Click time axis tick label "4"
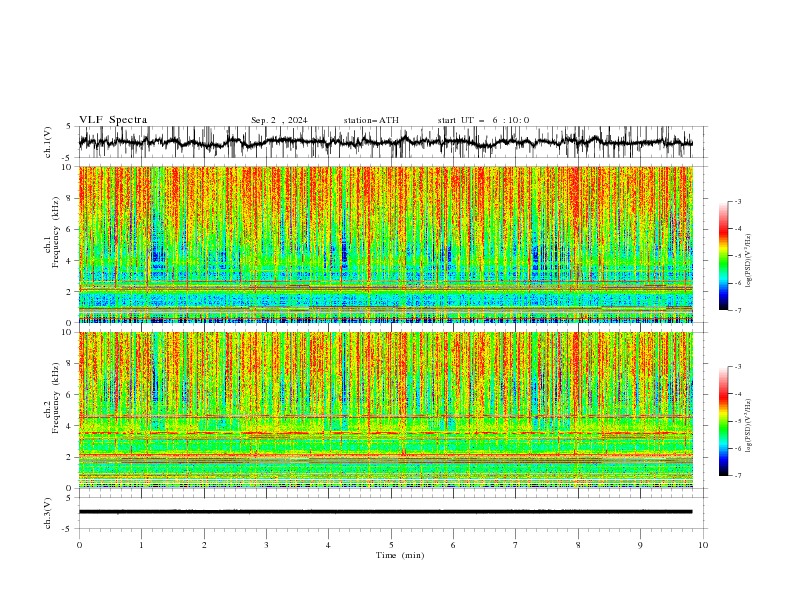The image size is (792, 612). pyautogui.click(x=328, y=545)
